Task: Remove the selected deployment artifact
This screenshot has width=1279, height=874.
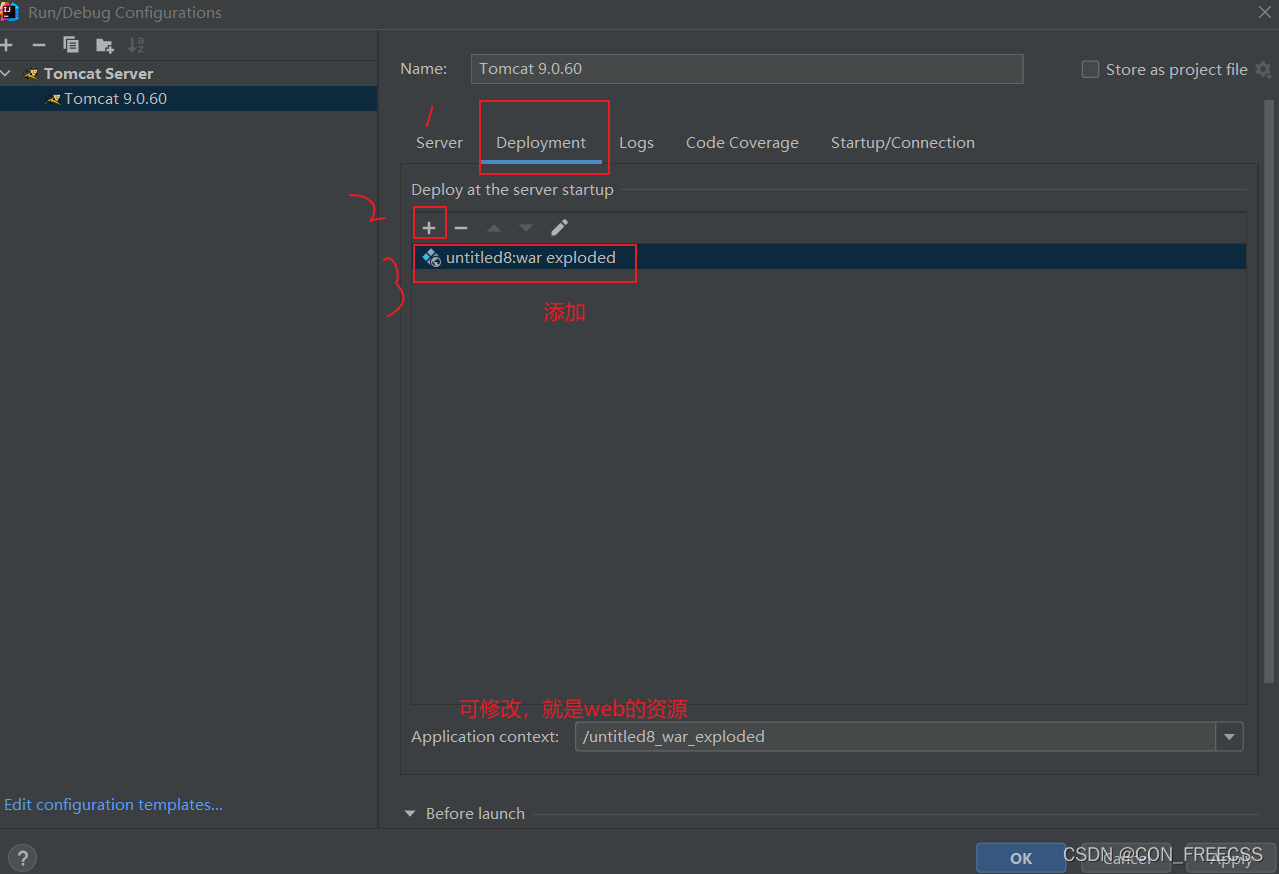Action: 461,228
